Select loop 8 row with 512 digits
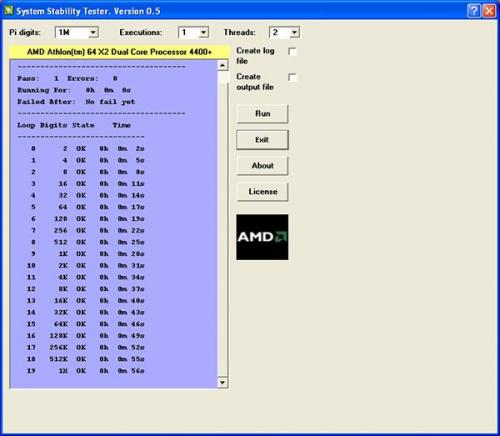The height and width of the screenshot is (436, 500). click(88, 242)
